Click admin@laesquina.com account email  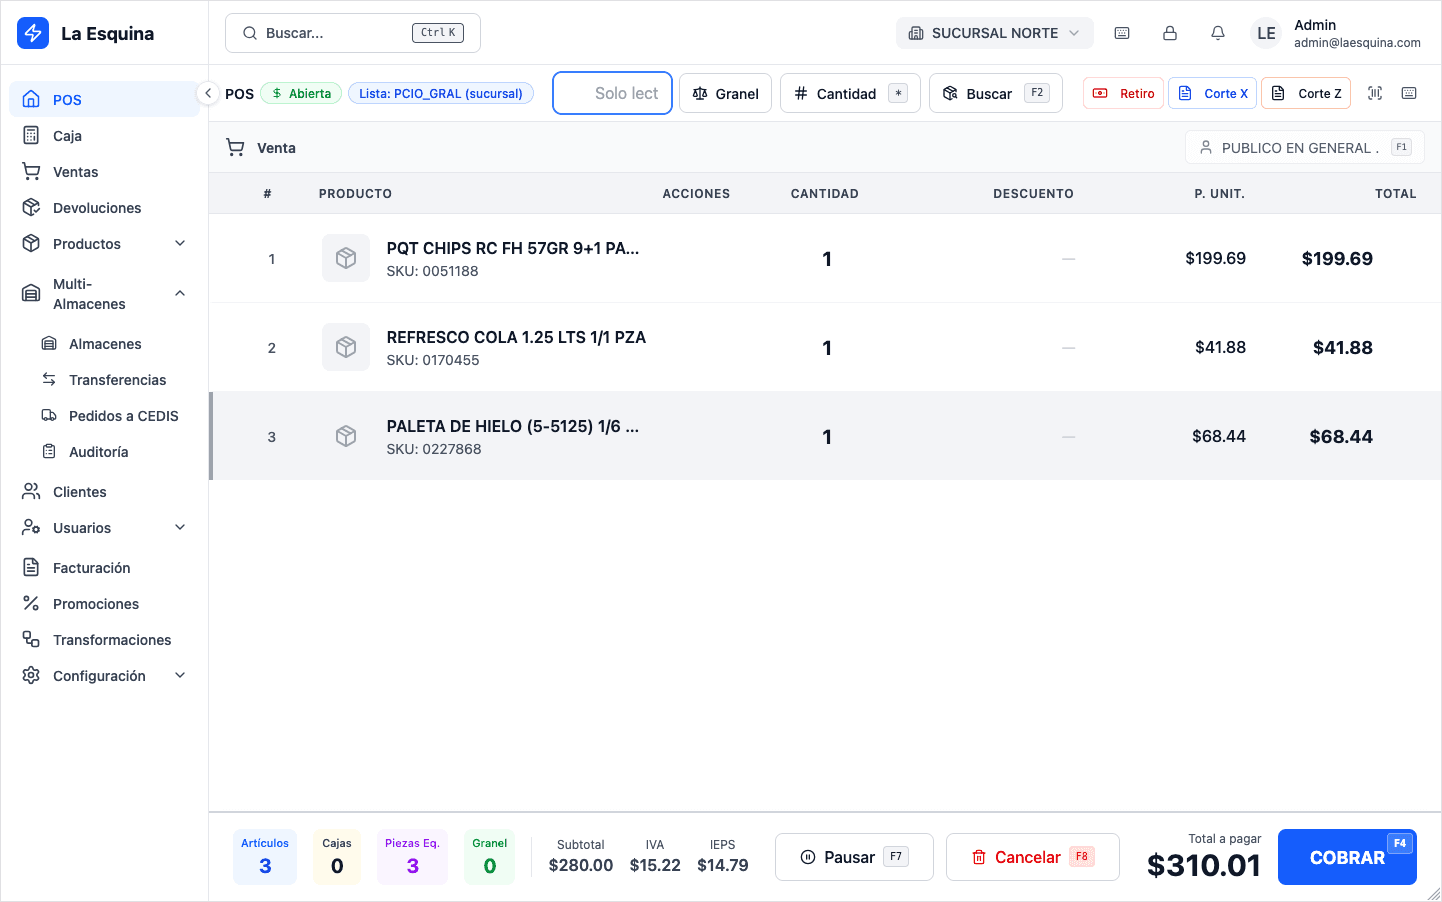(1357, 43)
